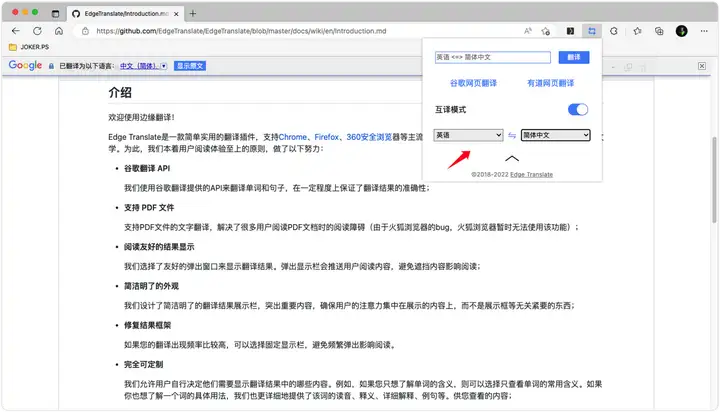Screen dimensions: 720x412
Task: Toggle the 互译模式 switch off
Action: (x=578, y=109)
